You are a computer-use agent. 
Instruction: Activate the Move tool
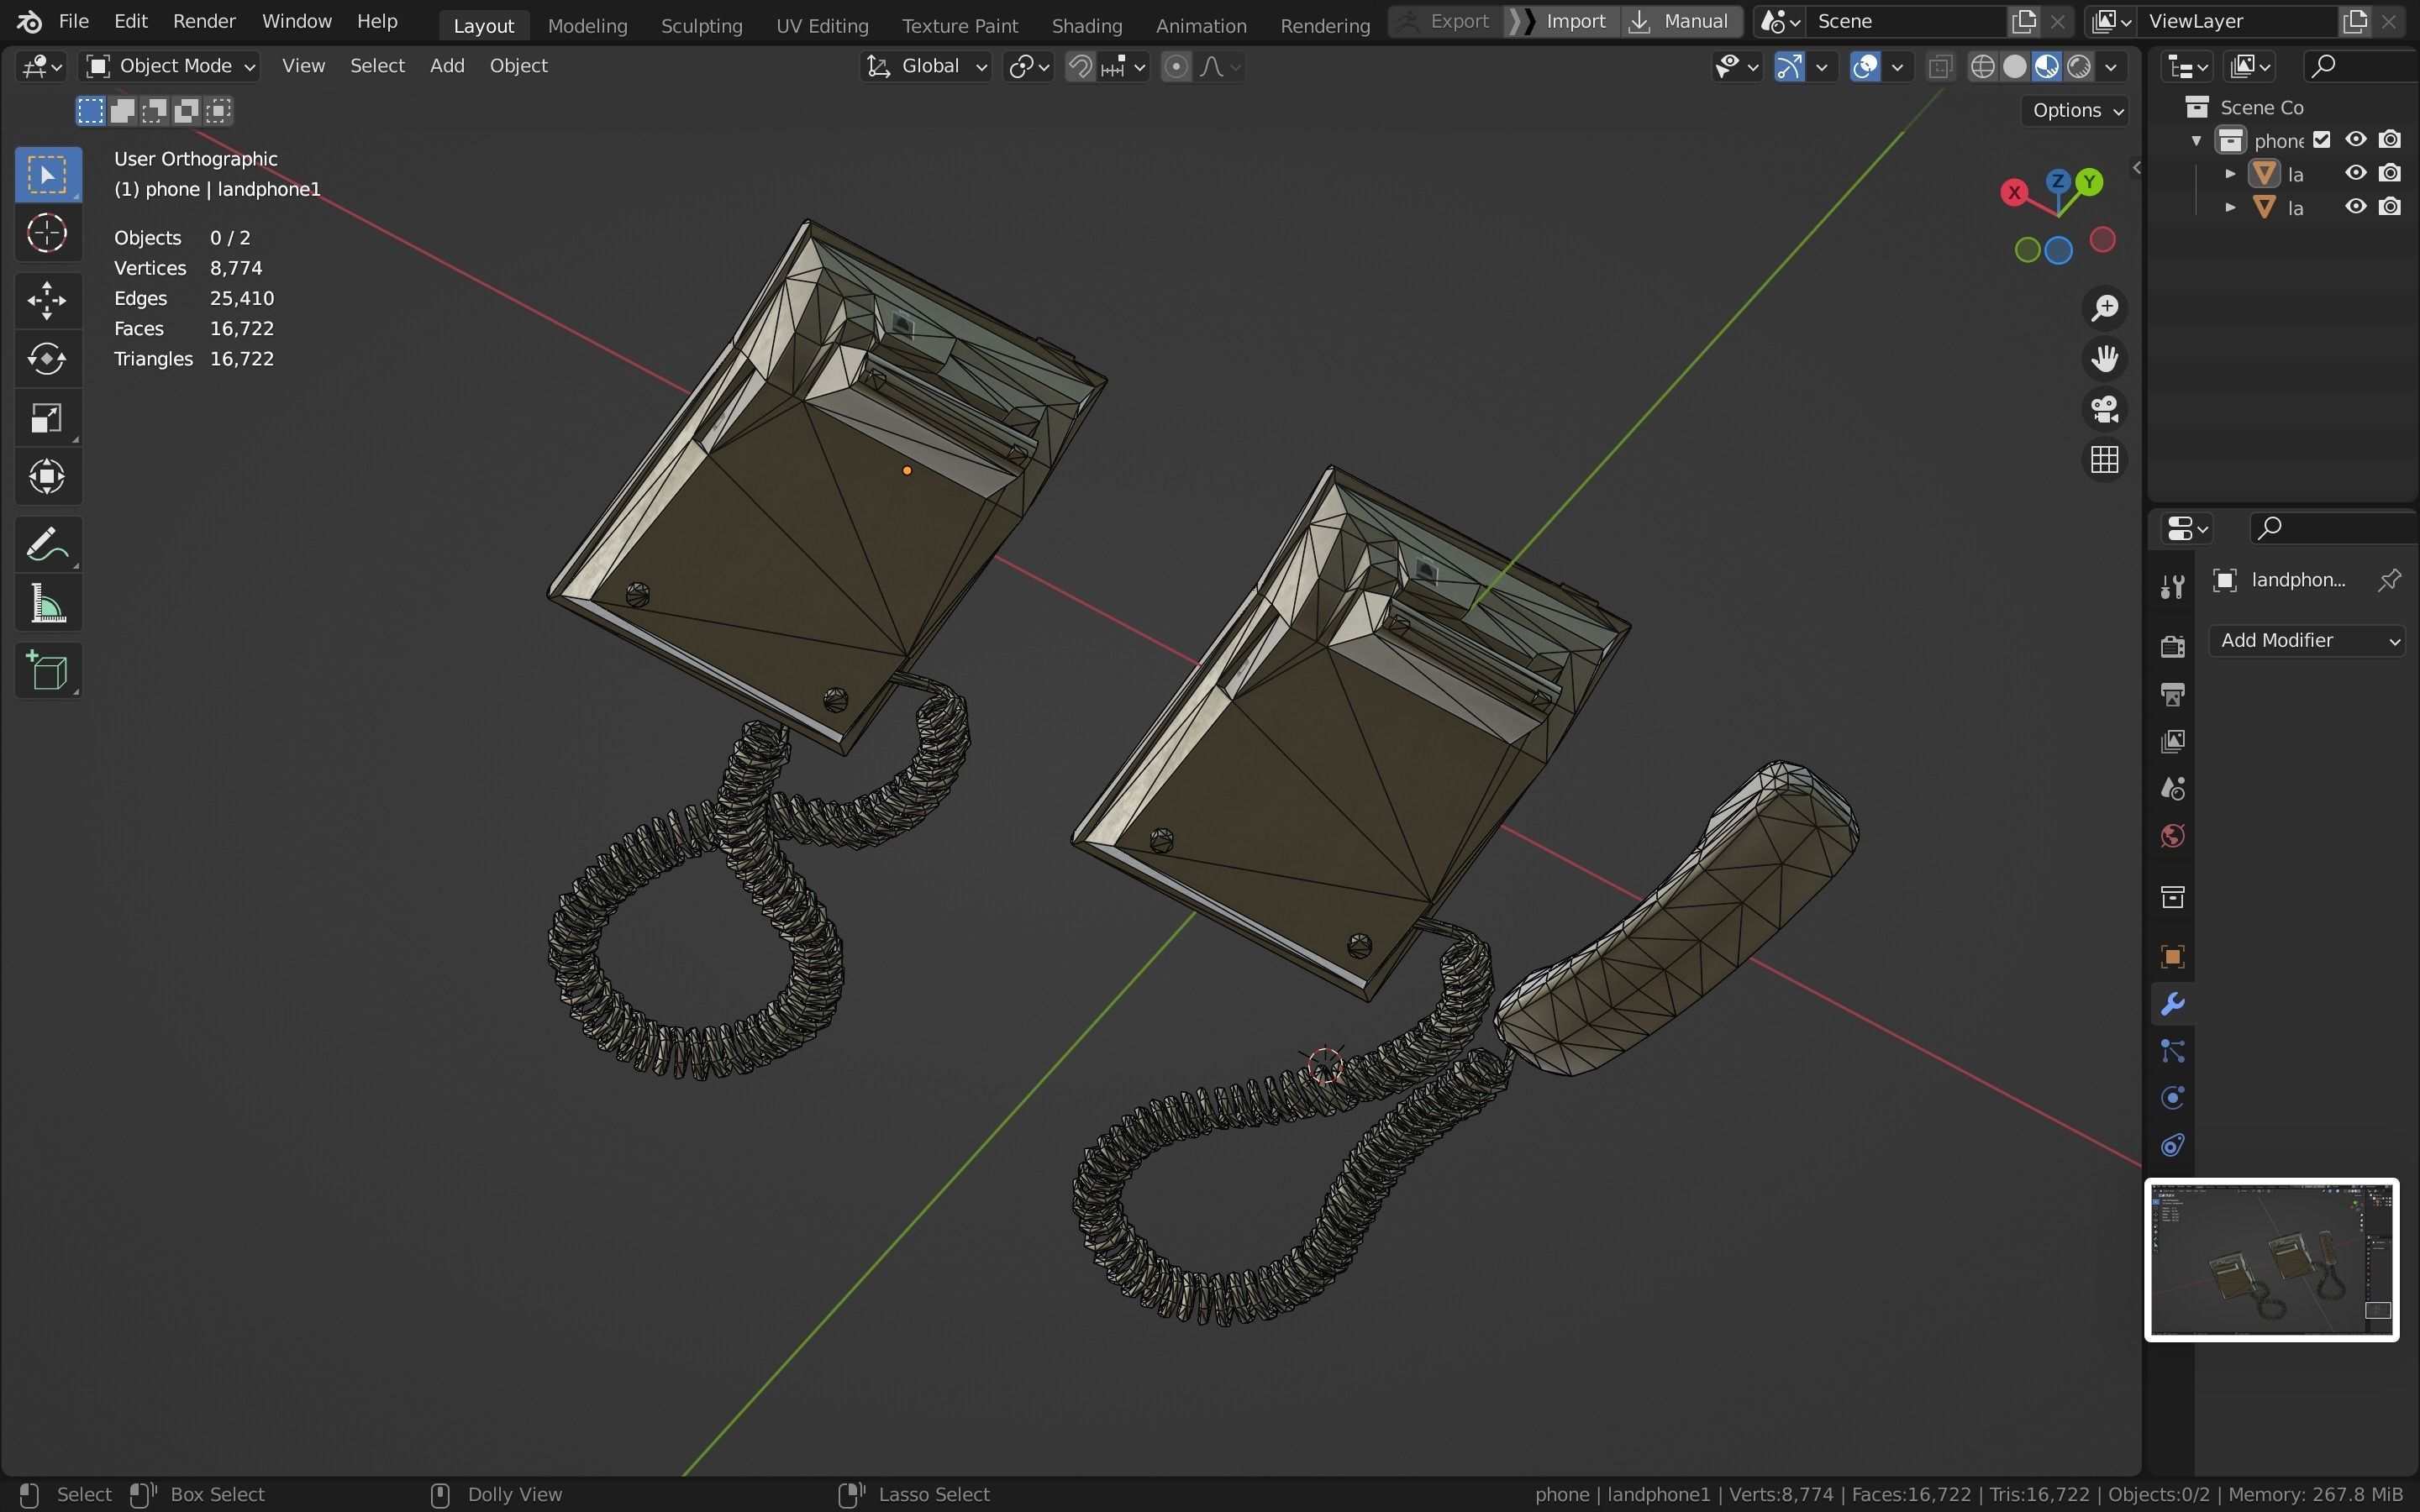point(47,300)
